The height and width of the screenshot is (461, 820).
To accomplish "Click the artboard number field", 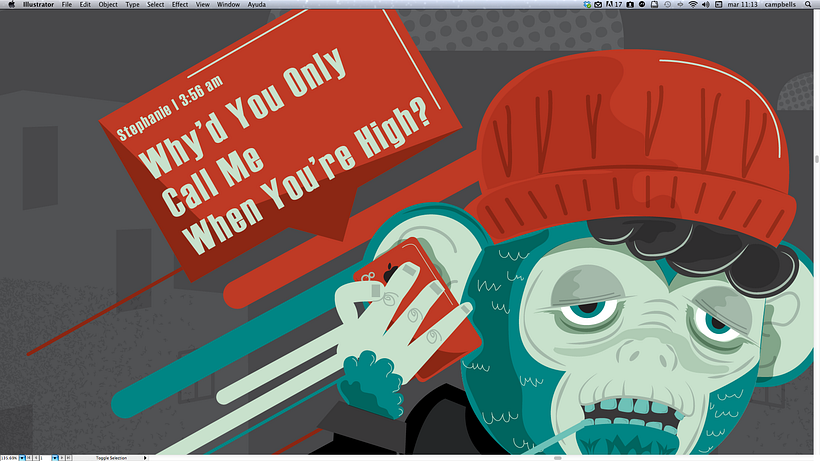I will pos(45,458).
